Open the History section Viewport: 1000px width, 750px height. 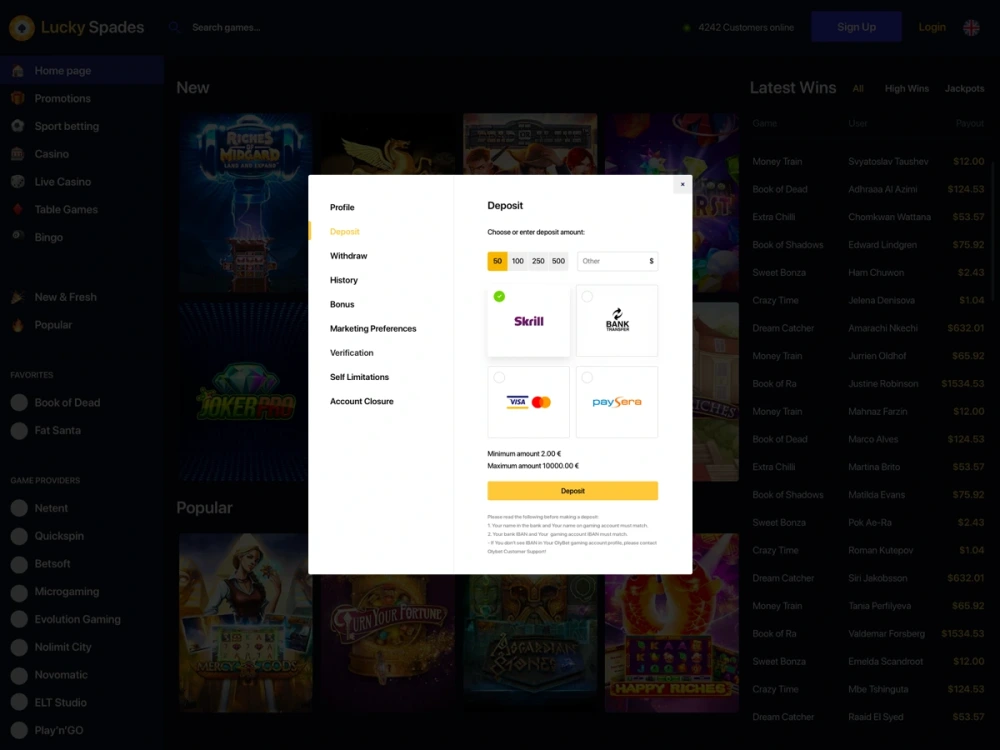tap(344, 280)
